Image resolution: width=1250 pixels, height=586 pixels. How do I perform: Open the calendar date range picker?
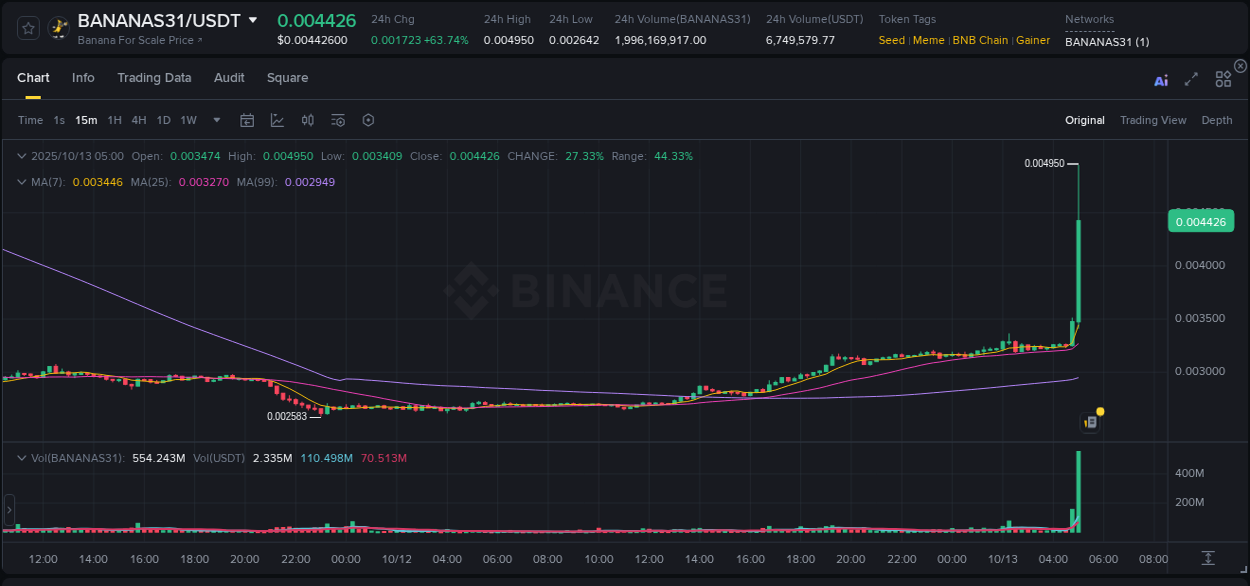coord(247,120)
